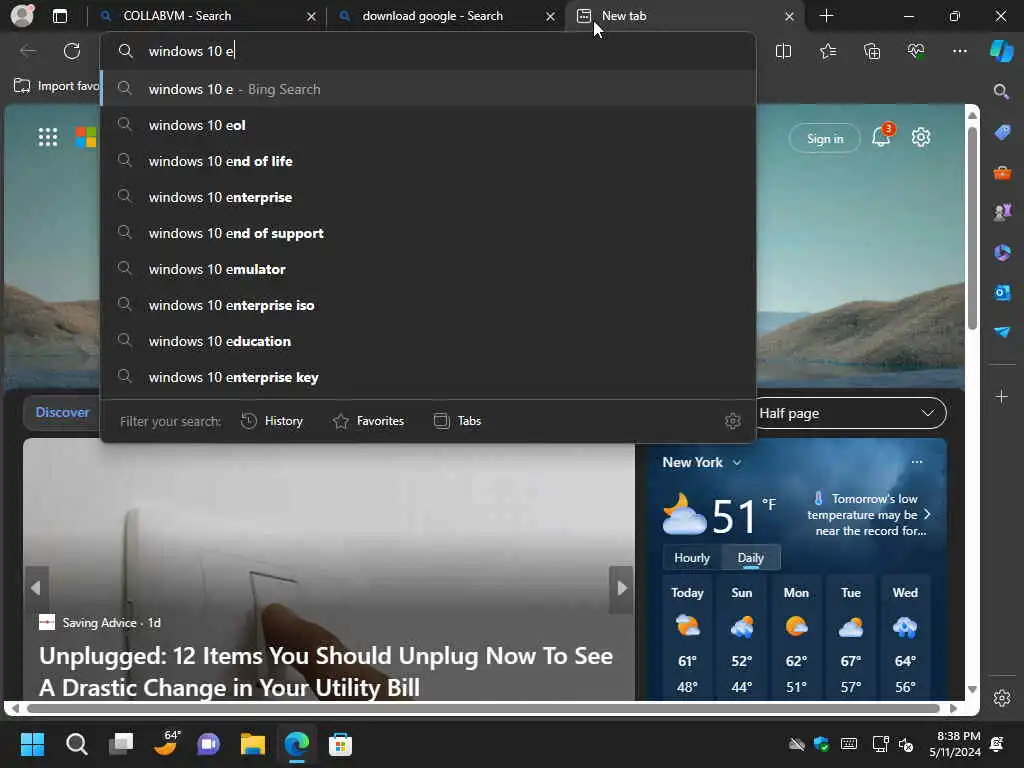Open the sidebar Games chess icon

tap(1002, 212)
